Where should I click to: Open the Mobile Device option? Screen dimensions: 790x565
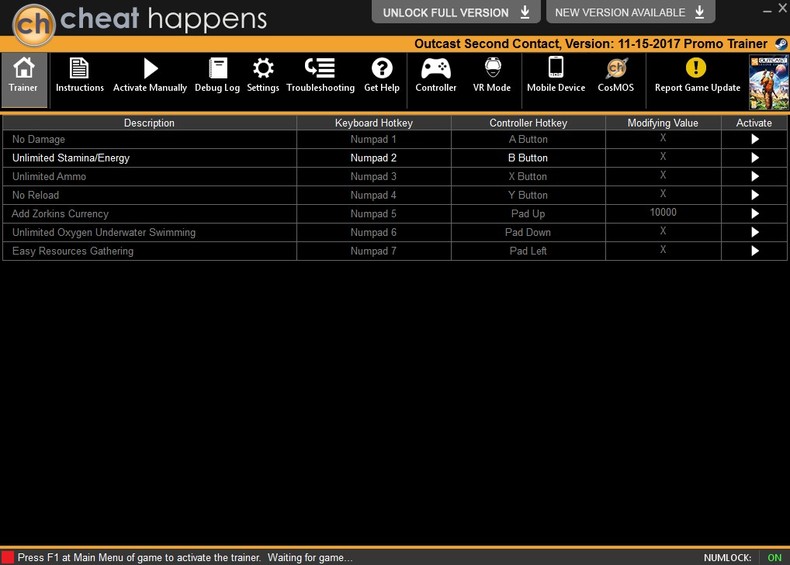556,76
